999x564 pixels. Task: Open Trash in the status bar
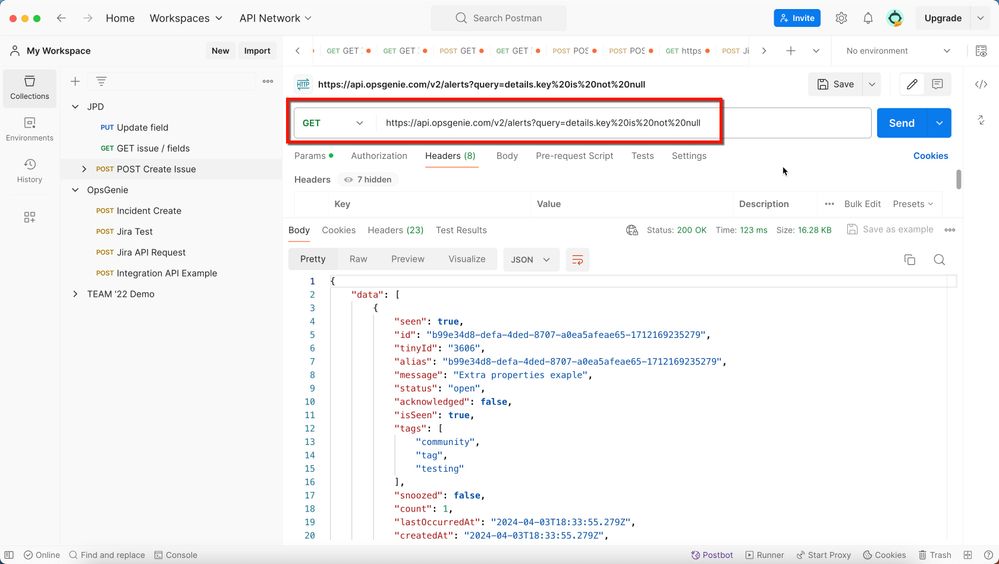935,555
